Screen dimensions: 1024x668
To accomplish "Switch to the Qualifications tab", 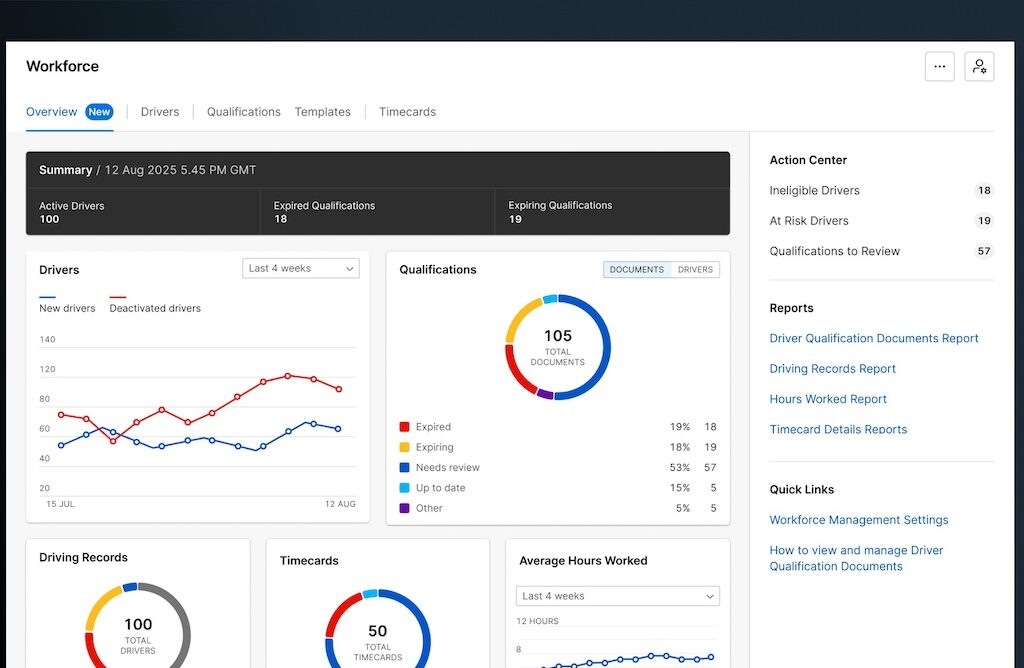I will pos(244,112).
